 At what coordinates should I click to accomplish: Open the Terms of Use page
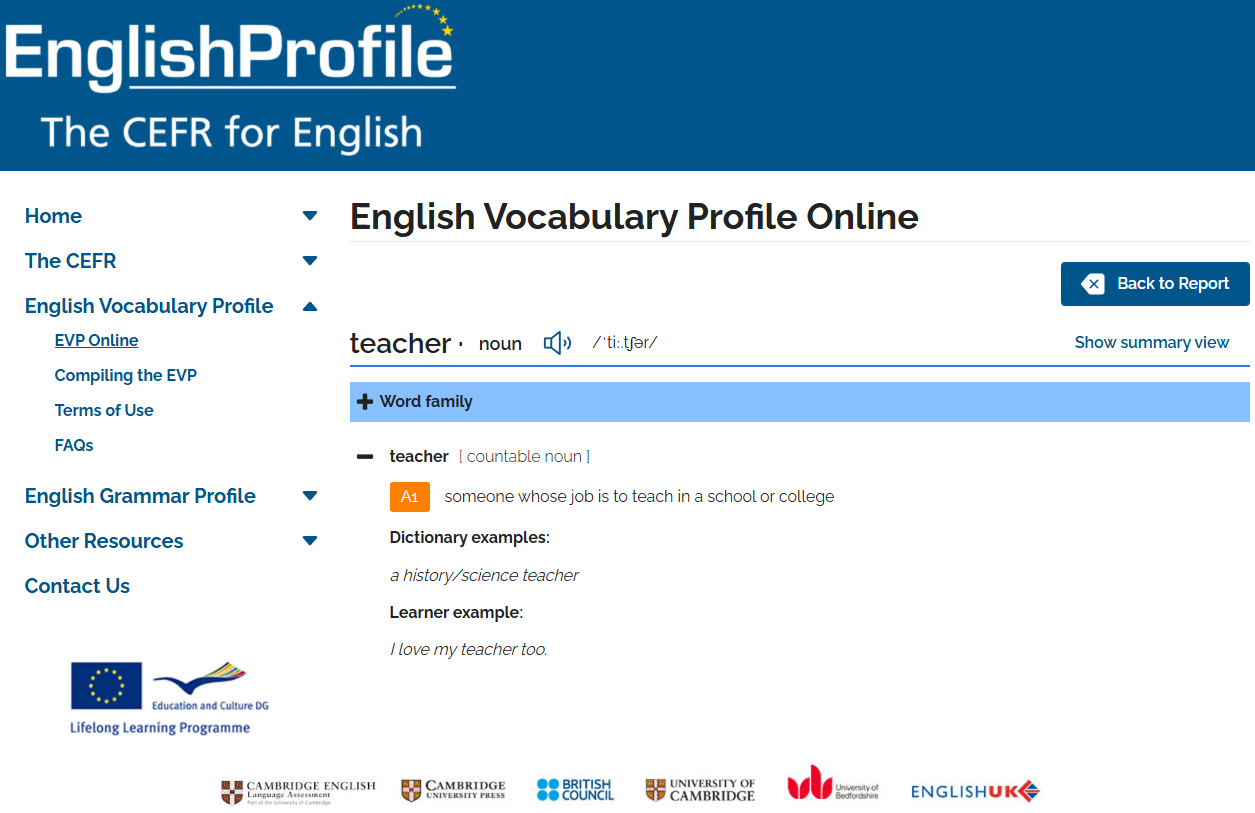[104, 410]
